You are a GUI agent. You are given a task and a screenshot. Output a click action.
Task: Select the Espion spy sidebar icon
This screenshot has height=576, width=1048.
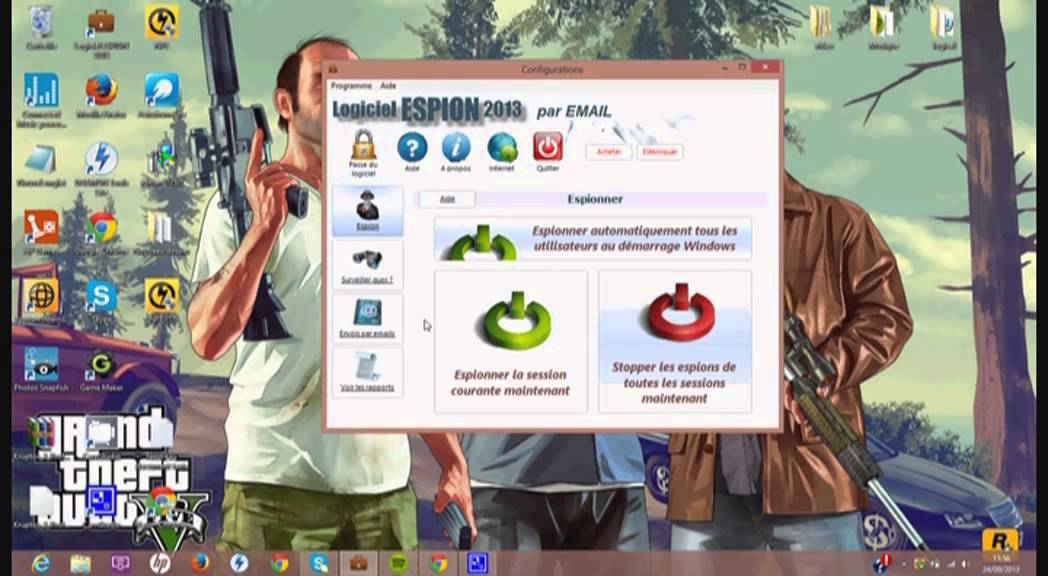pyautogui.click(x=368, y=211)
